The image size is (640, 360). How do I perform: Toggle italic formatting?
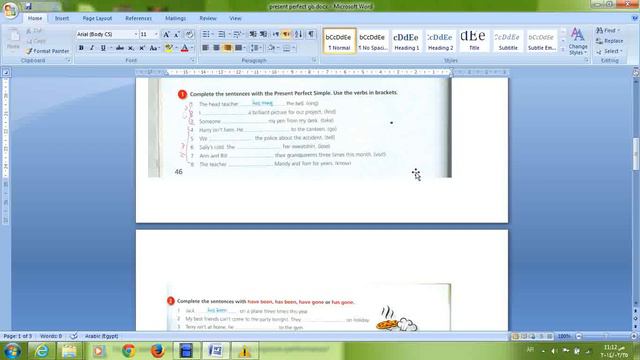click(x=92, y=48)
